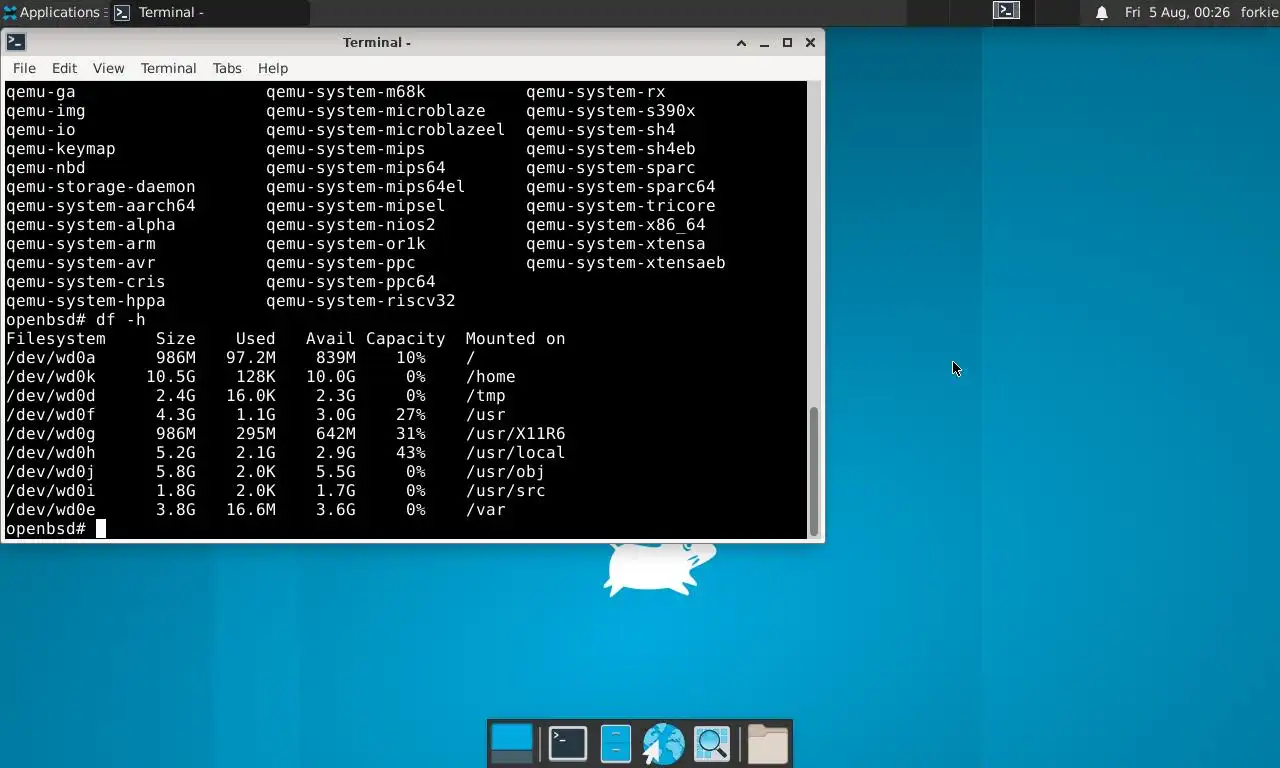1280x768 pixels.
Task: Click the '/home' mount point text
Action: click(491, 377)
